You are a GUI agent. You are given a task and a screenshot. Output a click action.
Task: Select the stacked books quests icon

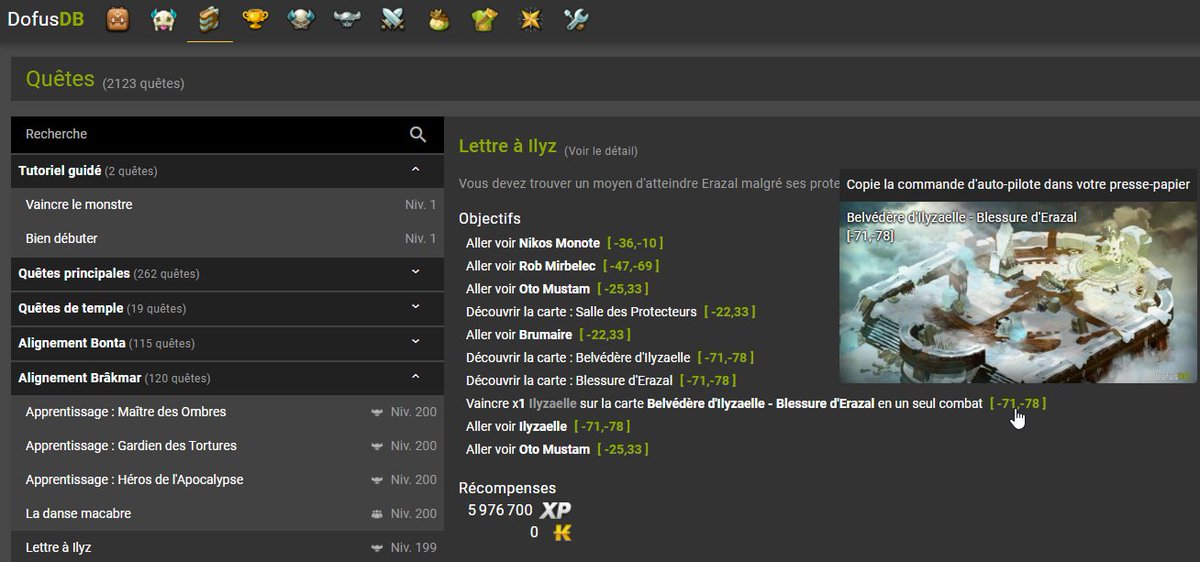coord(210,19)
